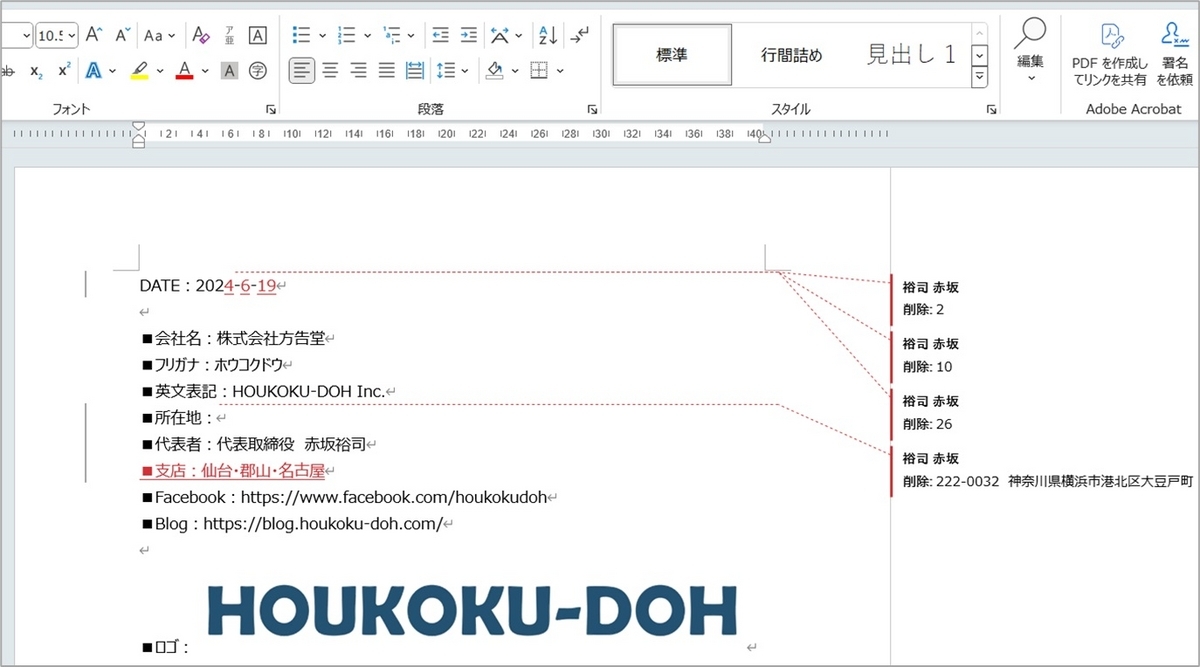Open Paragraph dialog launcher in 段落 group

point(592,109)
